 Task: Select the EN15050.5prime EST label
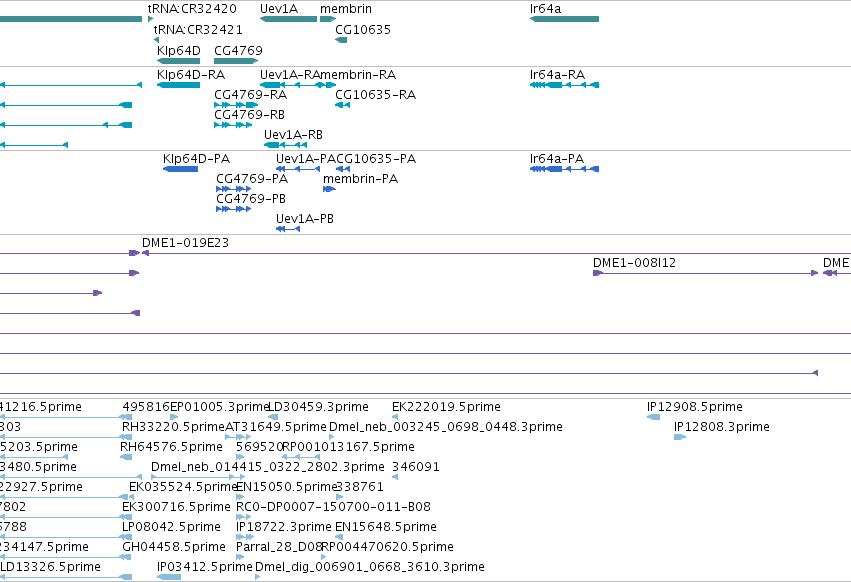coord(288,488)
